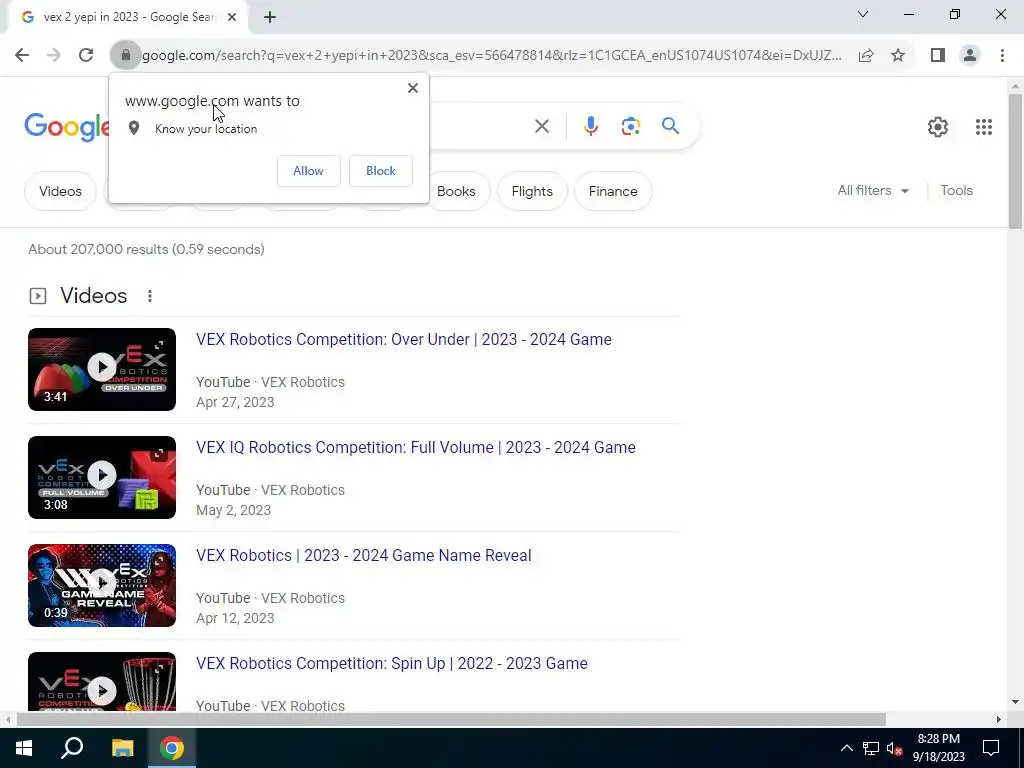Filter results by Flights

[532, 191]
